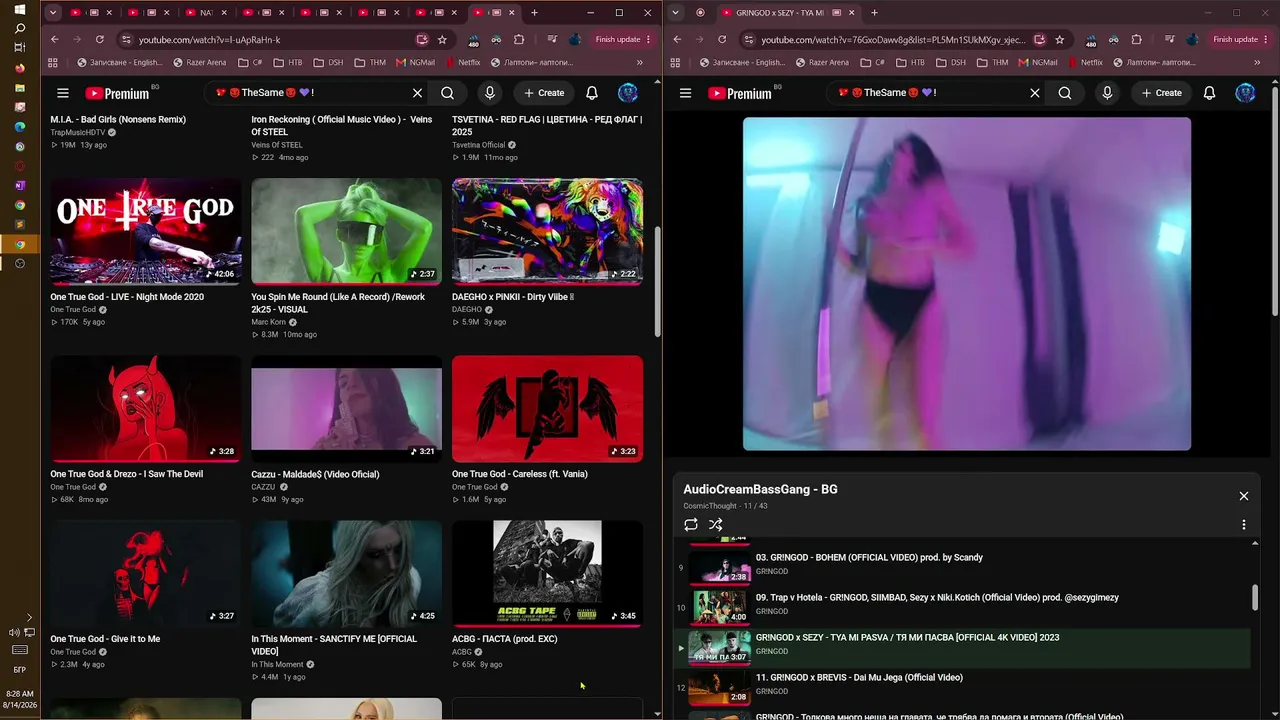
Task: Open DSH bookmark folder in right window
Action: [949, 62]
